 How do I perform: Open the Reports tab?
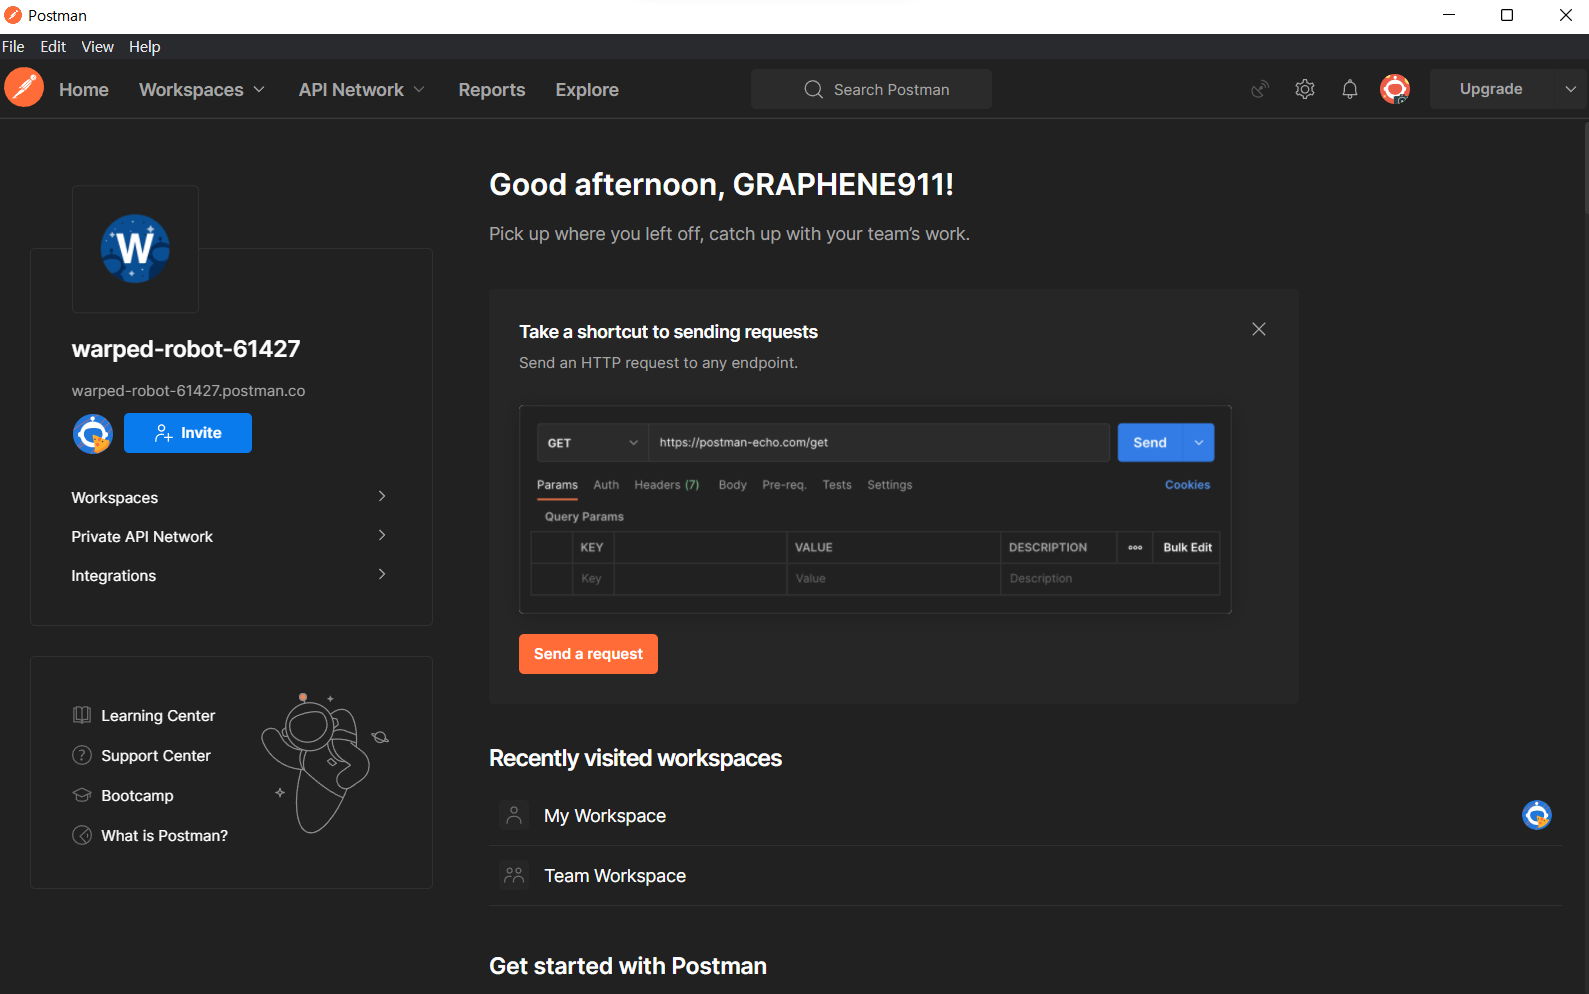click(492, 89)
